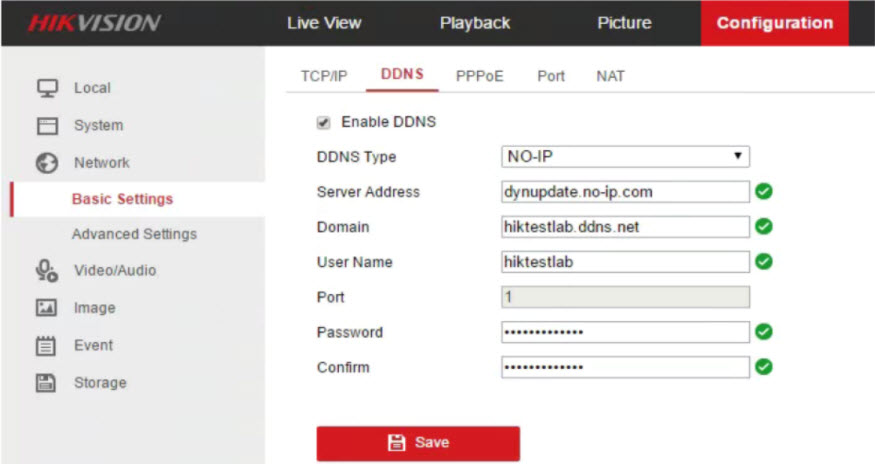Click the Image picture icon
Image resolution: width=875 pixels, height=464 pixels.
click(46, 308)
